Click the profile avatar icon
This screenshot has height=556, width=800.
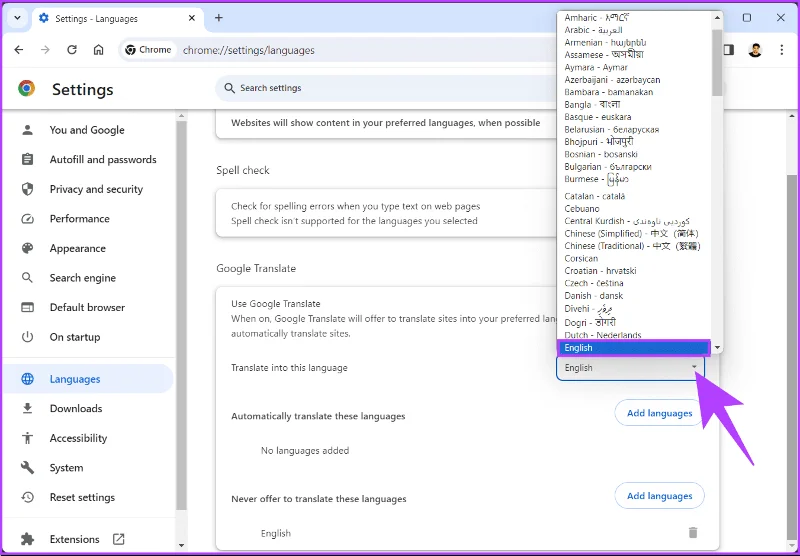pos(755,49)
